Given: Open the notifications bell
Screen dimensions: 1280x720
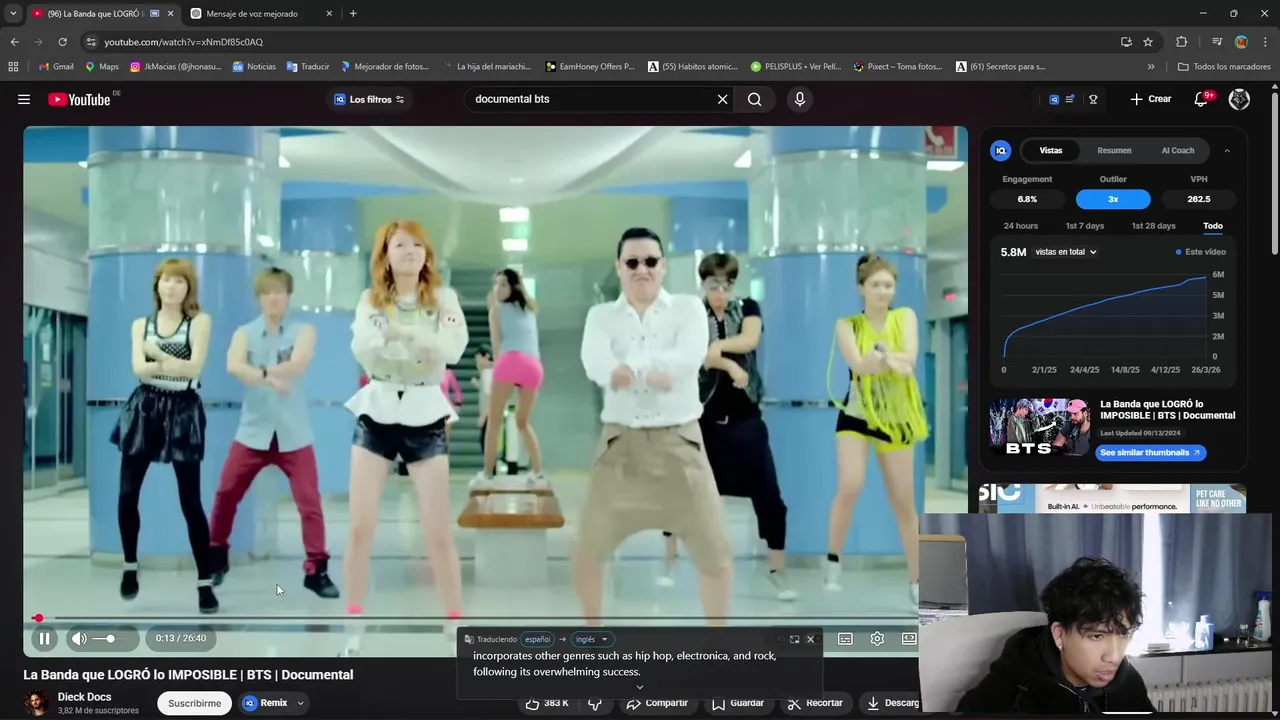Looking at the screenshot, I should pyautogui.click(x=1202, y=99).
